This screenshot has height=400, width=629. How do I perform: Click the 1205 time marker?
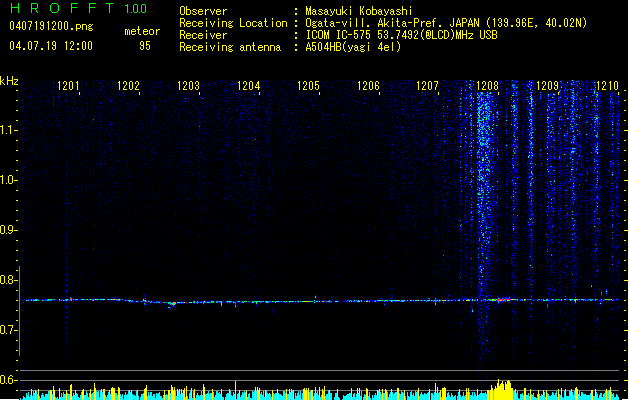point(308,86)
